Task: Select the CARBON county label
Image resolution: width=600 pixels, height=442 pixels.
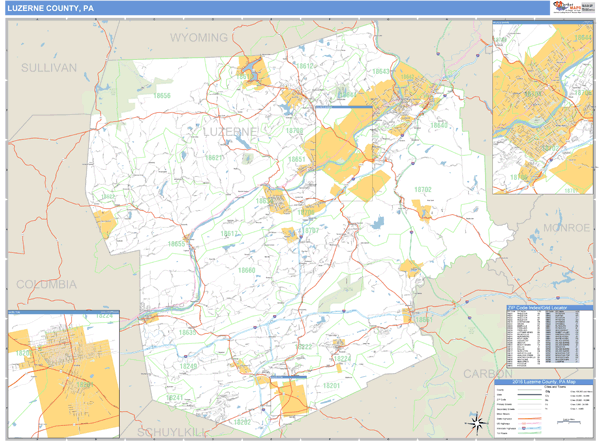Action: click(x=488, y=373)
